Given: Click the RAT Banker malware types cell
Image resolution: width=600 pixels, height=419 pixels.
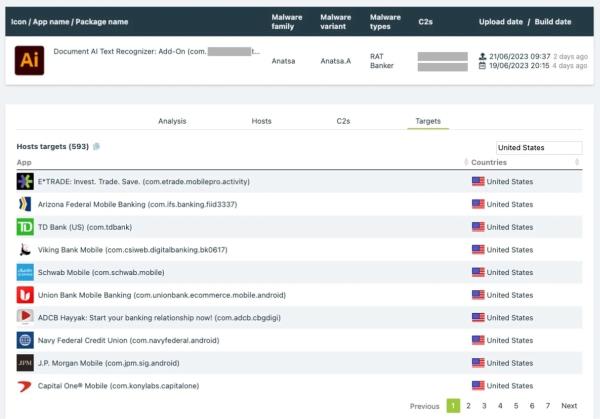Looking at the screenshot, I should 382,61.
